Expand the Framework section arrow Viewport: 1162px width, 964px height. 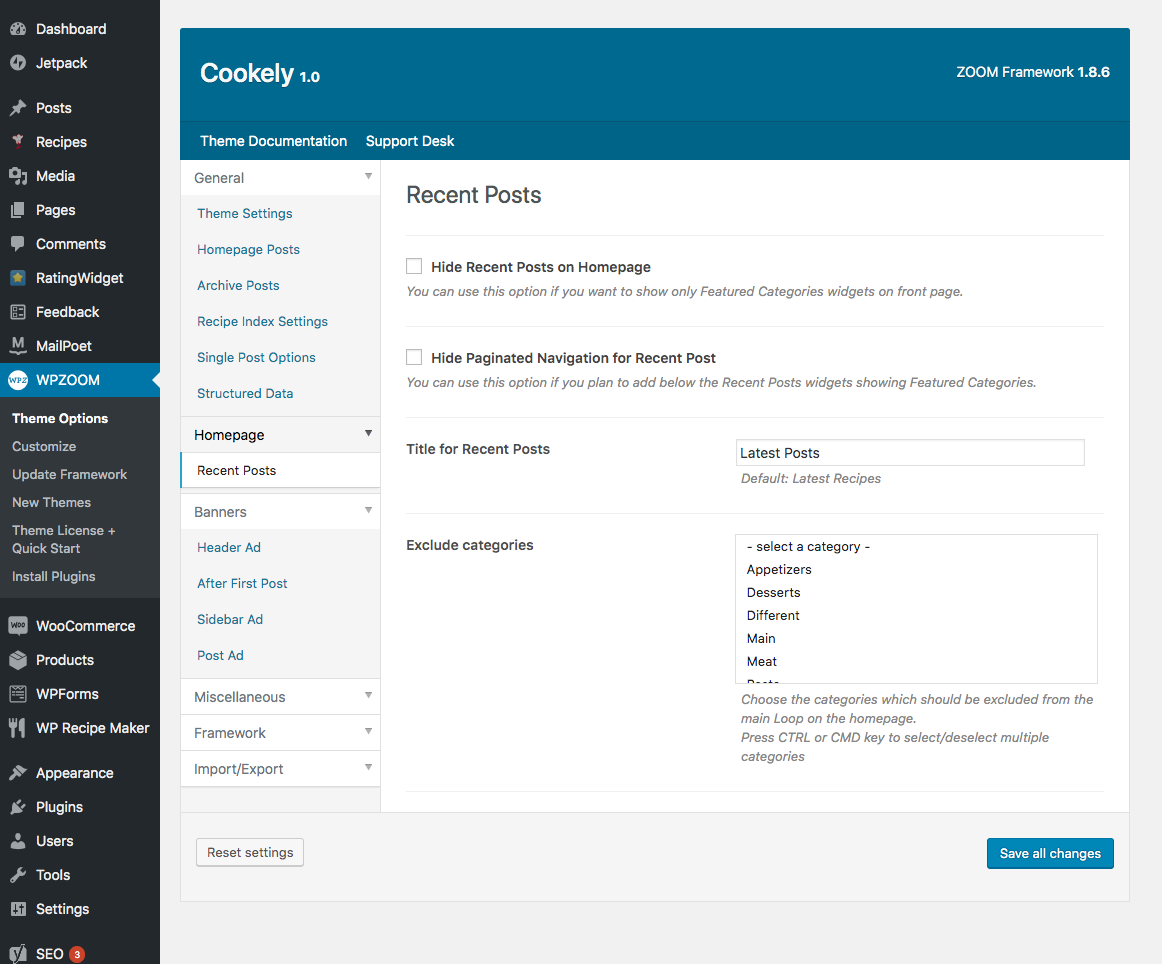pos(368,731)
